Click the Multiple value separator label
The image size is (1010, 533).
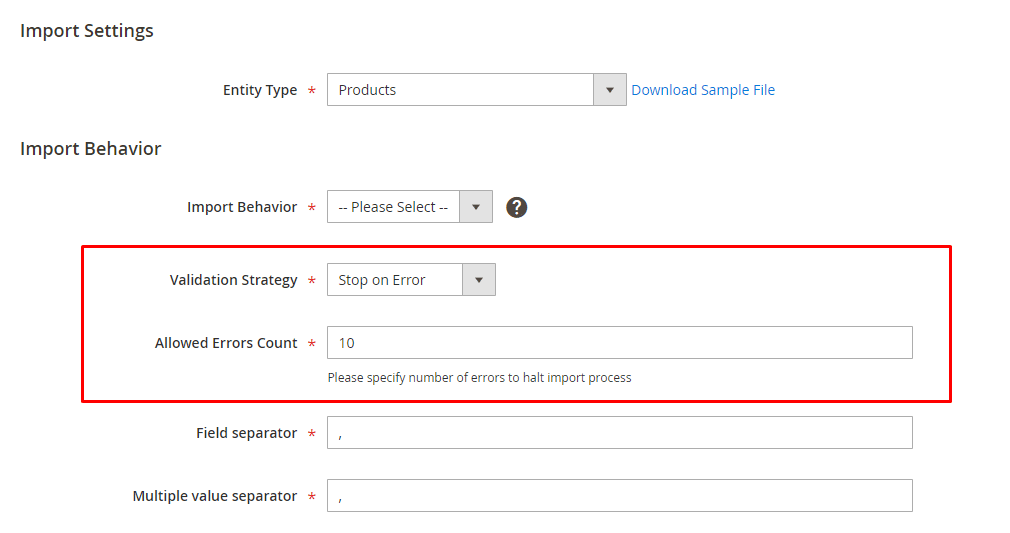click(x=215, y=496)
